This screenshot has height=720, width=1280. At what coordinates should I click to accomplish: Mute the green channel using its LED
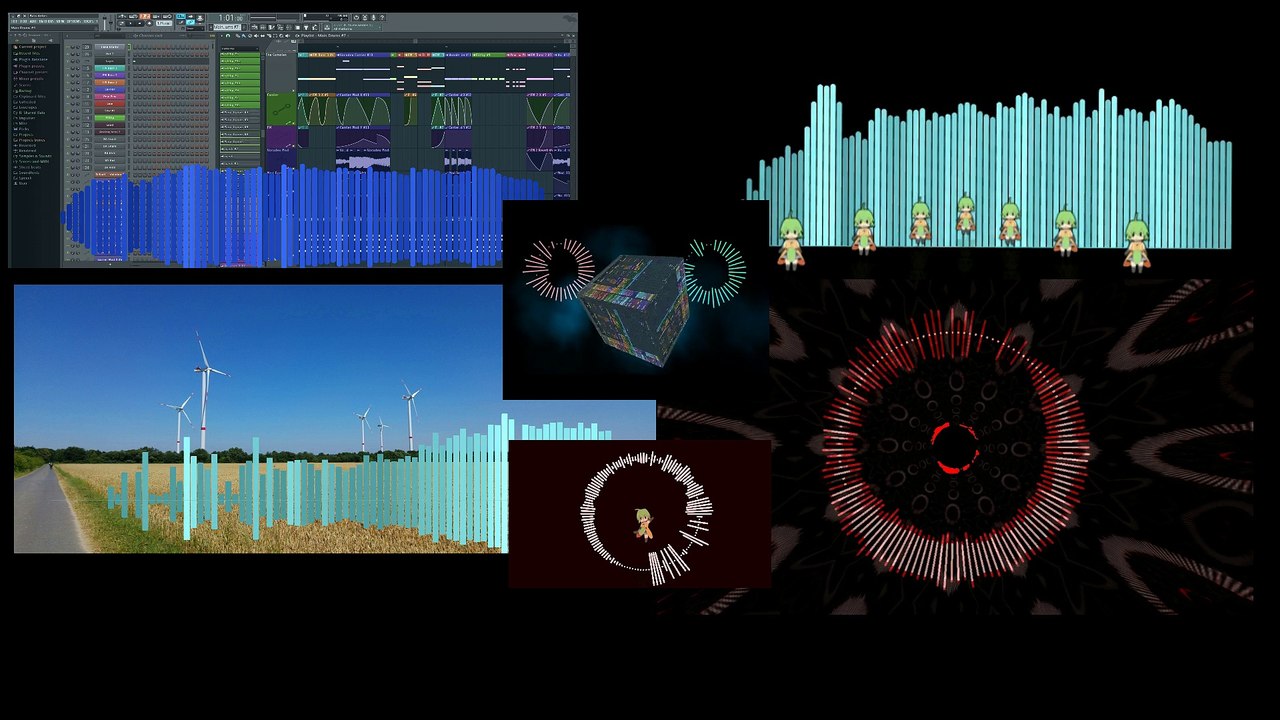68,118
